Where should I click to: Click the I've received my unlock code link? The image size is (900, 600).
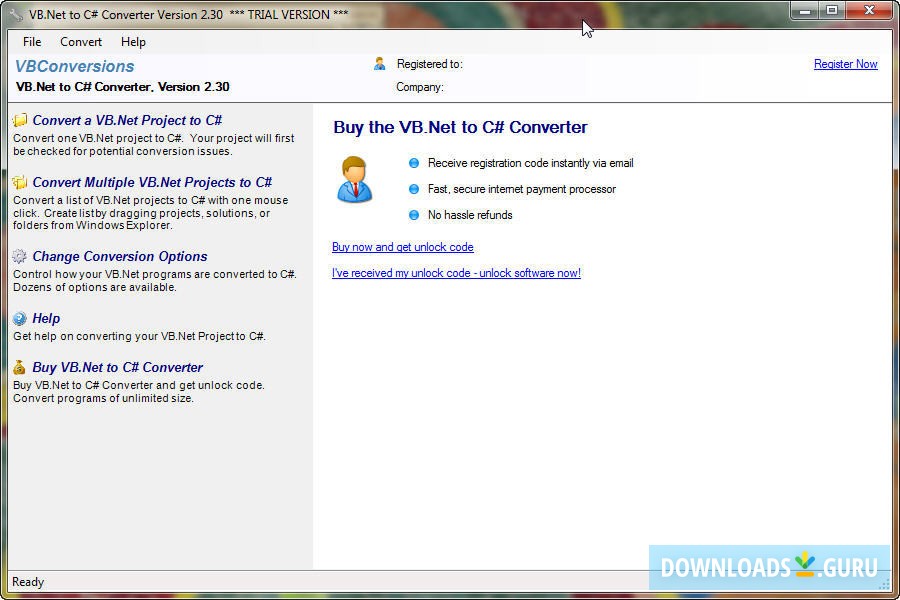[456, 273]
